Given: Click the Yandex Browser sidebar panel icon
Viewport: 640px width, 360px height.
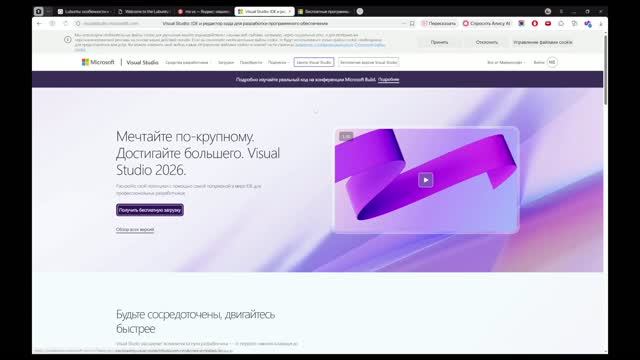Looking at the screenshot, I should click(38, 11).
